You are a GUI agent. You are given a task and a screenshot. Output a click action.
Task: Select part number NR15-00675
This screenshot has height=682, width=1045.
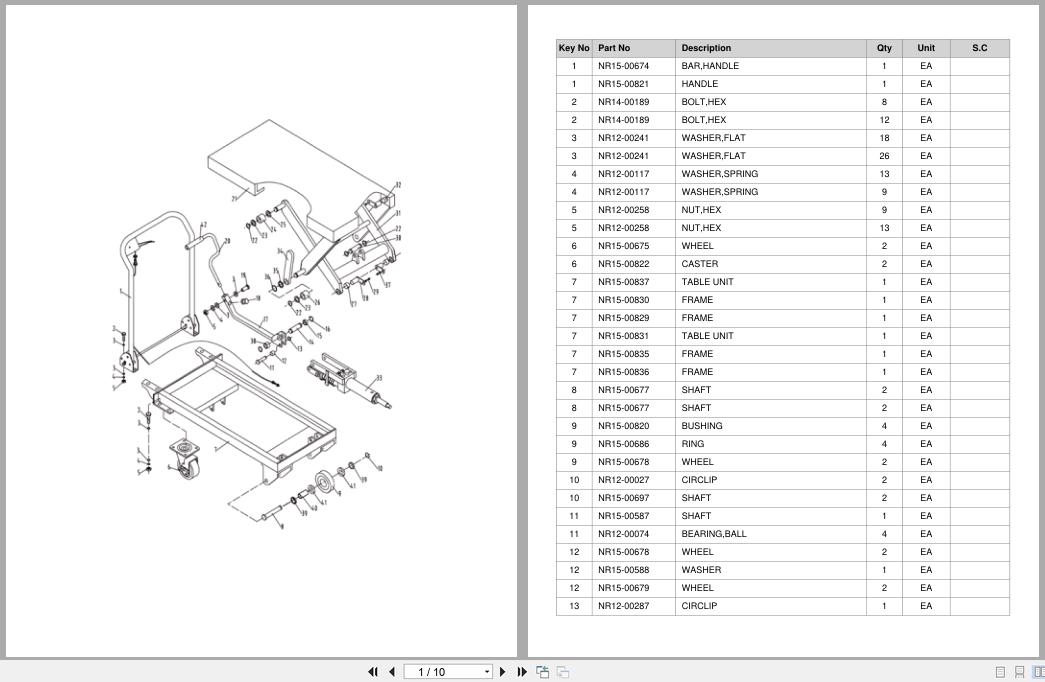623,246
